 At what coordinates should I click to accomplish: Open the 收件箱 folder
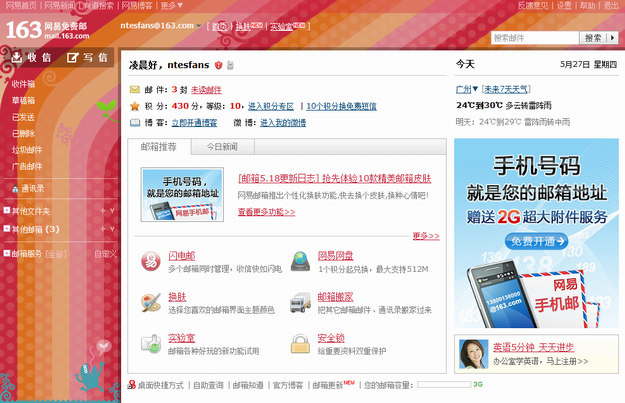point(23,84)
